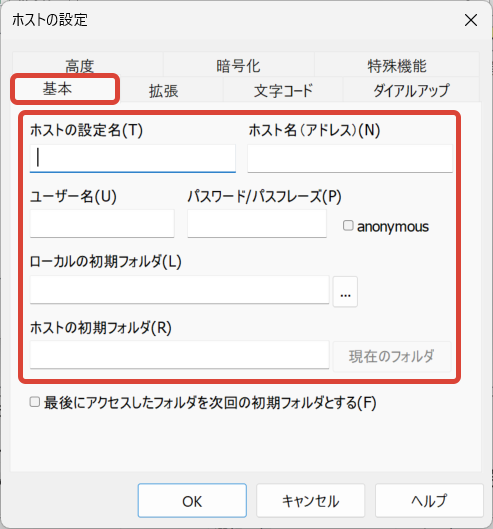Focus the ホスト名(アドレス) field
This screenshot has width=493, height=529.
[x=350, y=159]
